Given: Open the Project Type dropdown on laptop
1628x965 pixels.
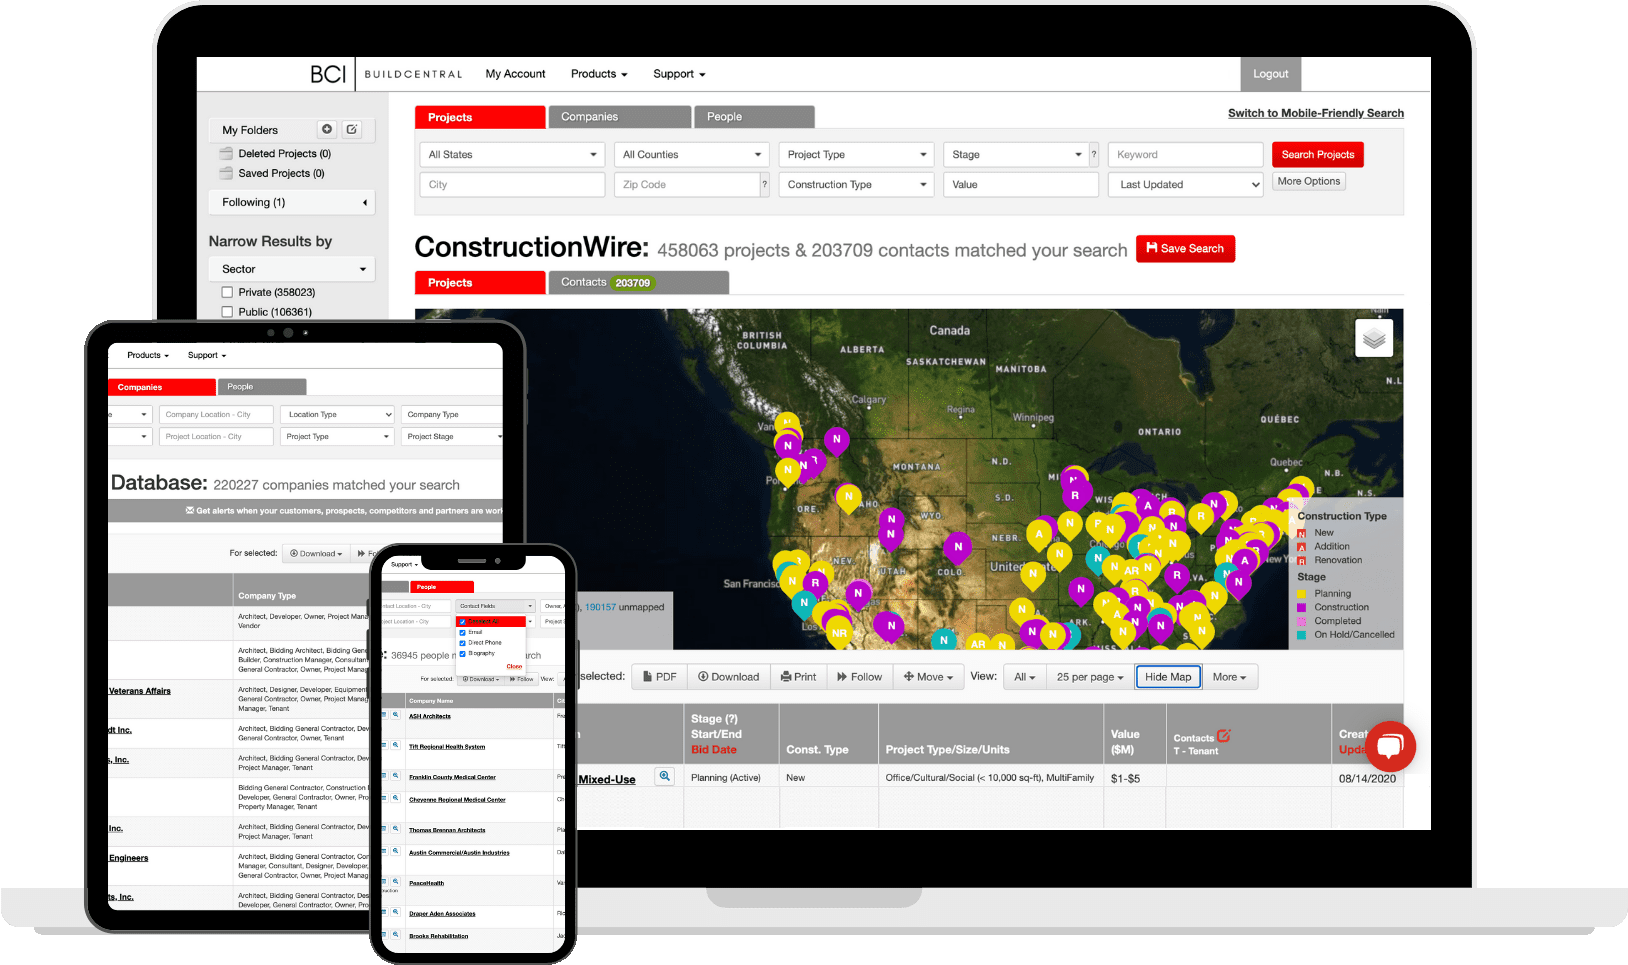Looking at the screenshot, I should (x=856, y=154).
